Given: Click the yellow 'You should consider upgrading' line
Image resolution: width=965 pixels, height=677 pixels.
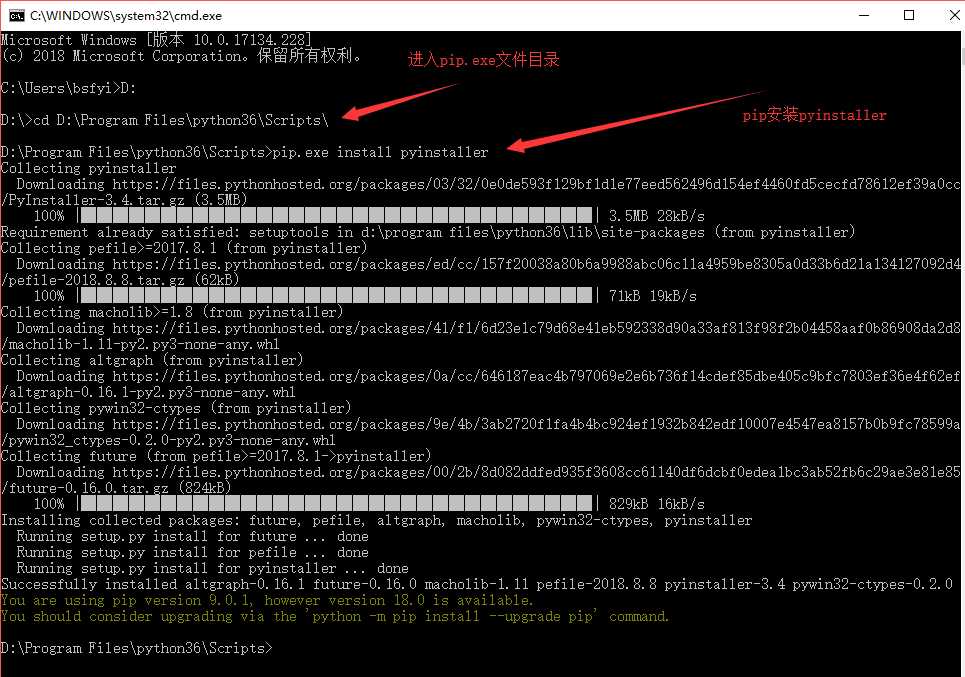Looking at the screenshot, I should click(x=334, y=616).
